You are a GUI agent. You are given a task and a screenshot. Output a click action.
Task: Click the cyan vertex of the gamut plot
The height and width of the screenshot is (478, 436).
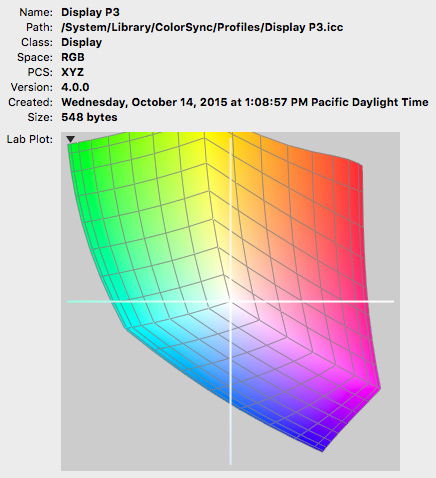pyautogui.click(x=128, y=324)
